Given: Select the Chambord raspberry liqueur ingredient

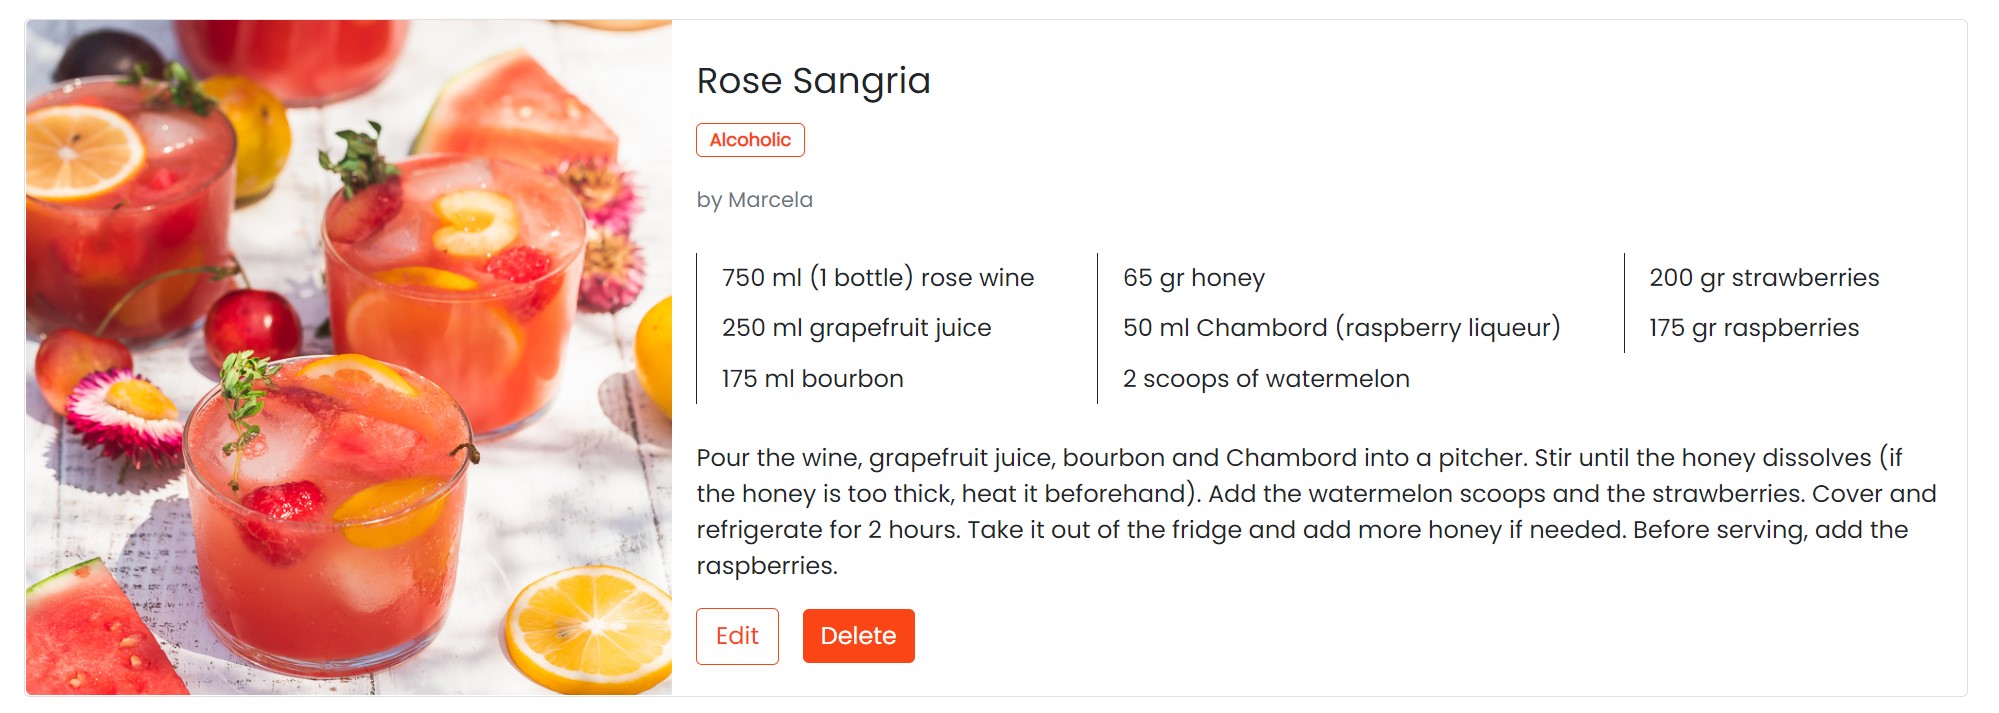Looking at the screenshot, I should [x=1341, y=327].
